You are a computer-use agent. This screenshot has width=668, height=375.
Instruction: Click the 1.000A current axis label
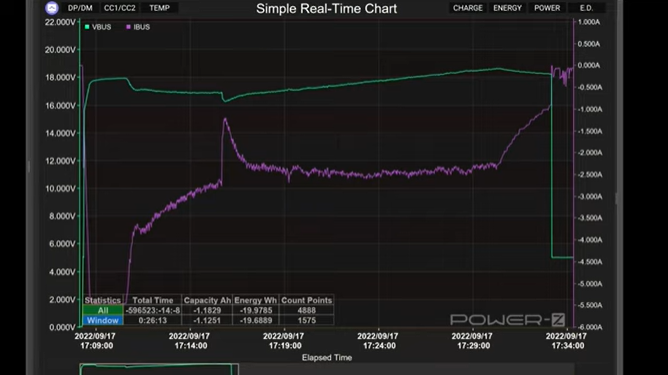pyautogui.click(x=589, y=22)
